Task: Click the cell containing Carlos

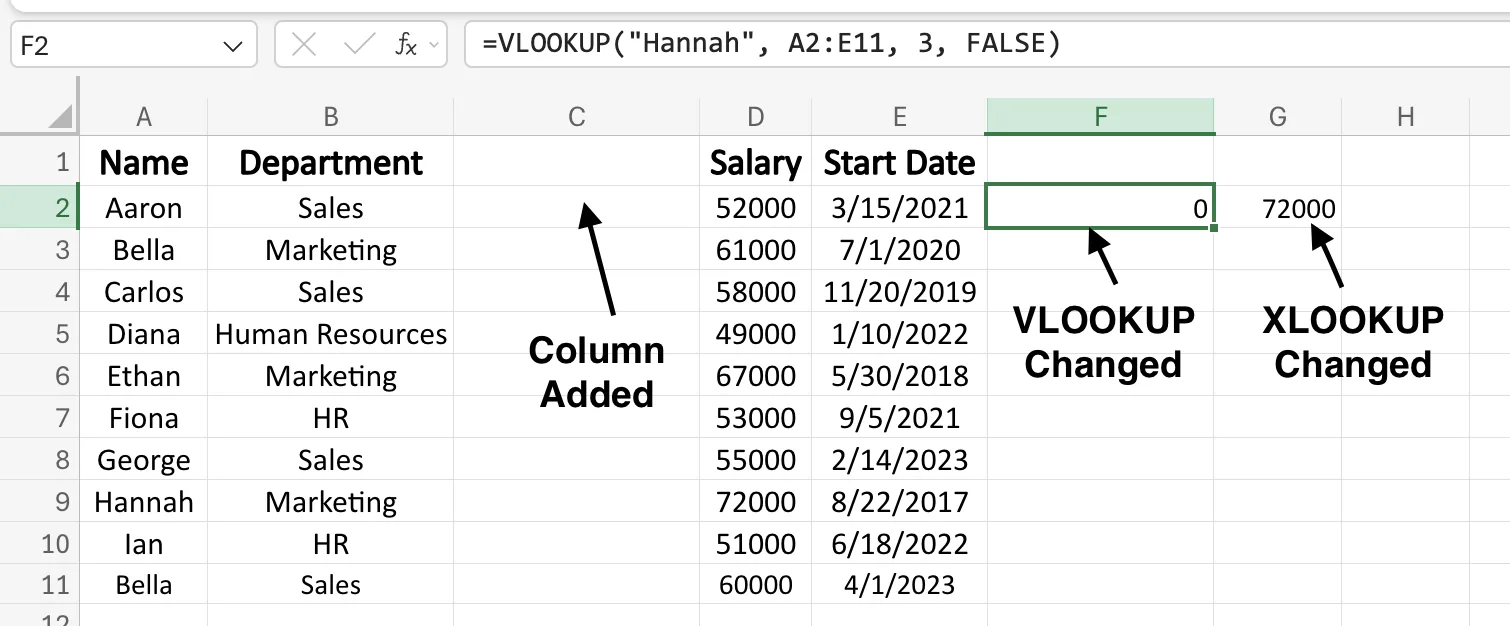Action: 144,292
